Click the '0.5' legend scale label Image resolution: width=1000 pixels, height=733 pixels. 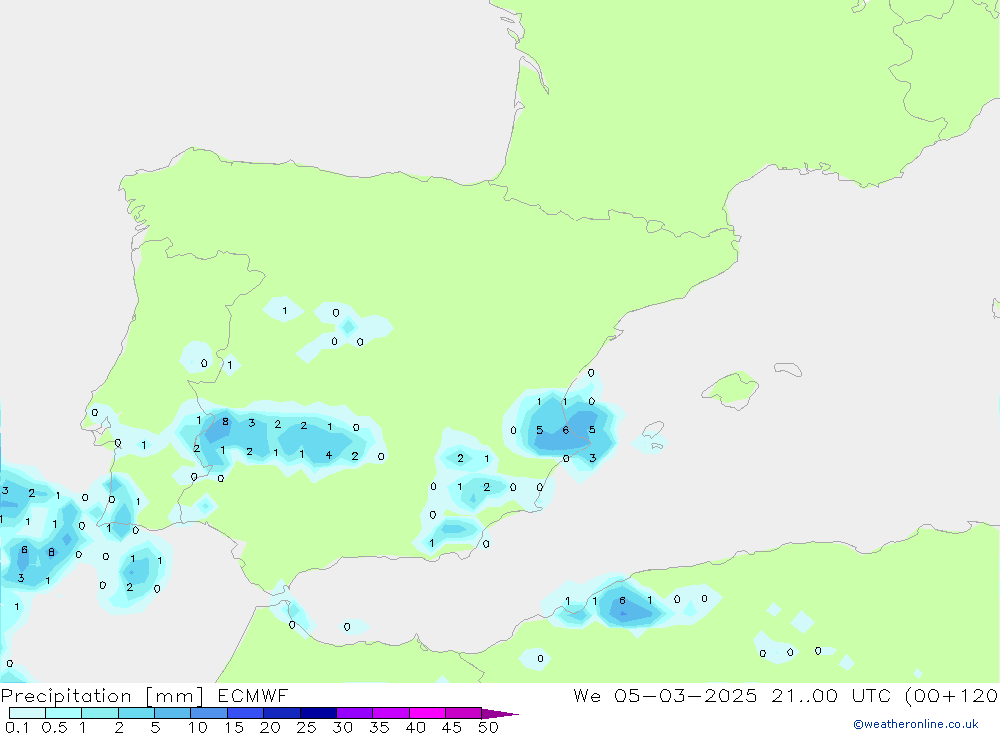tap(54, 727)
